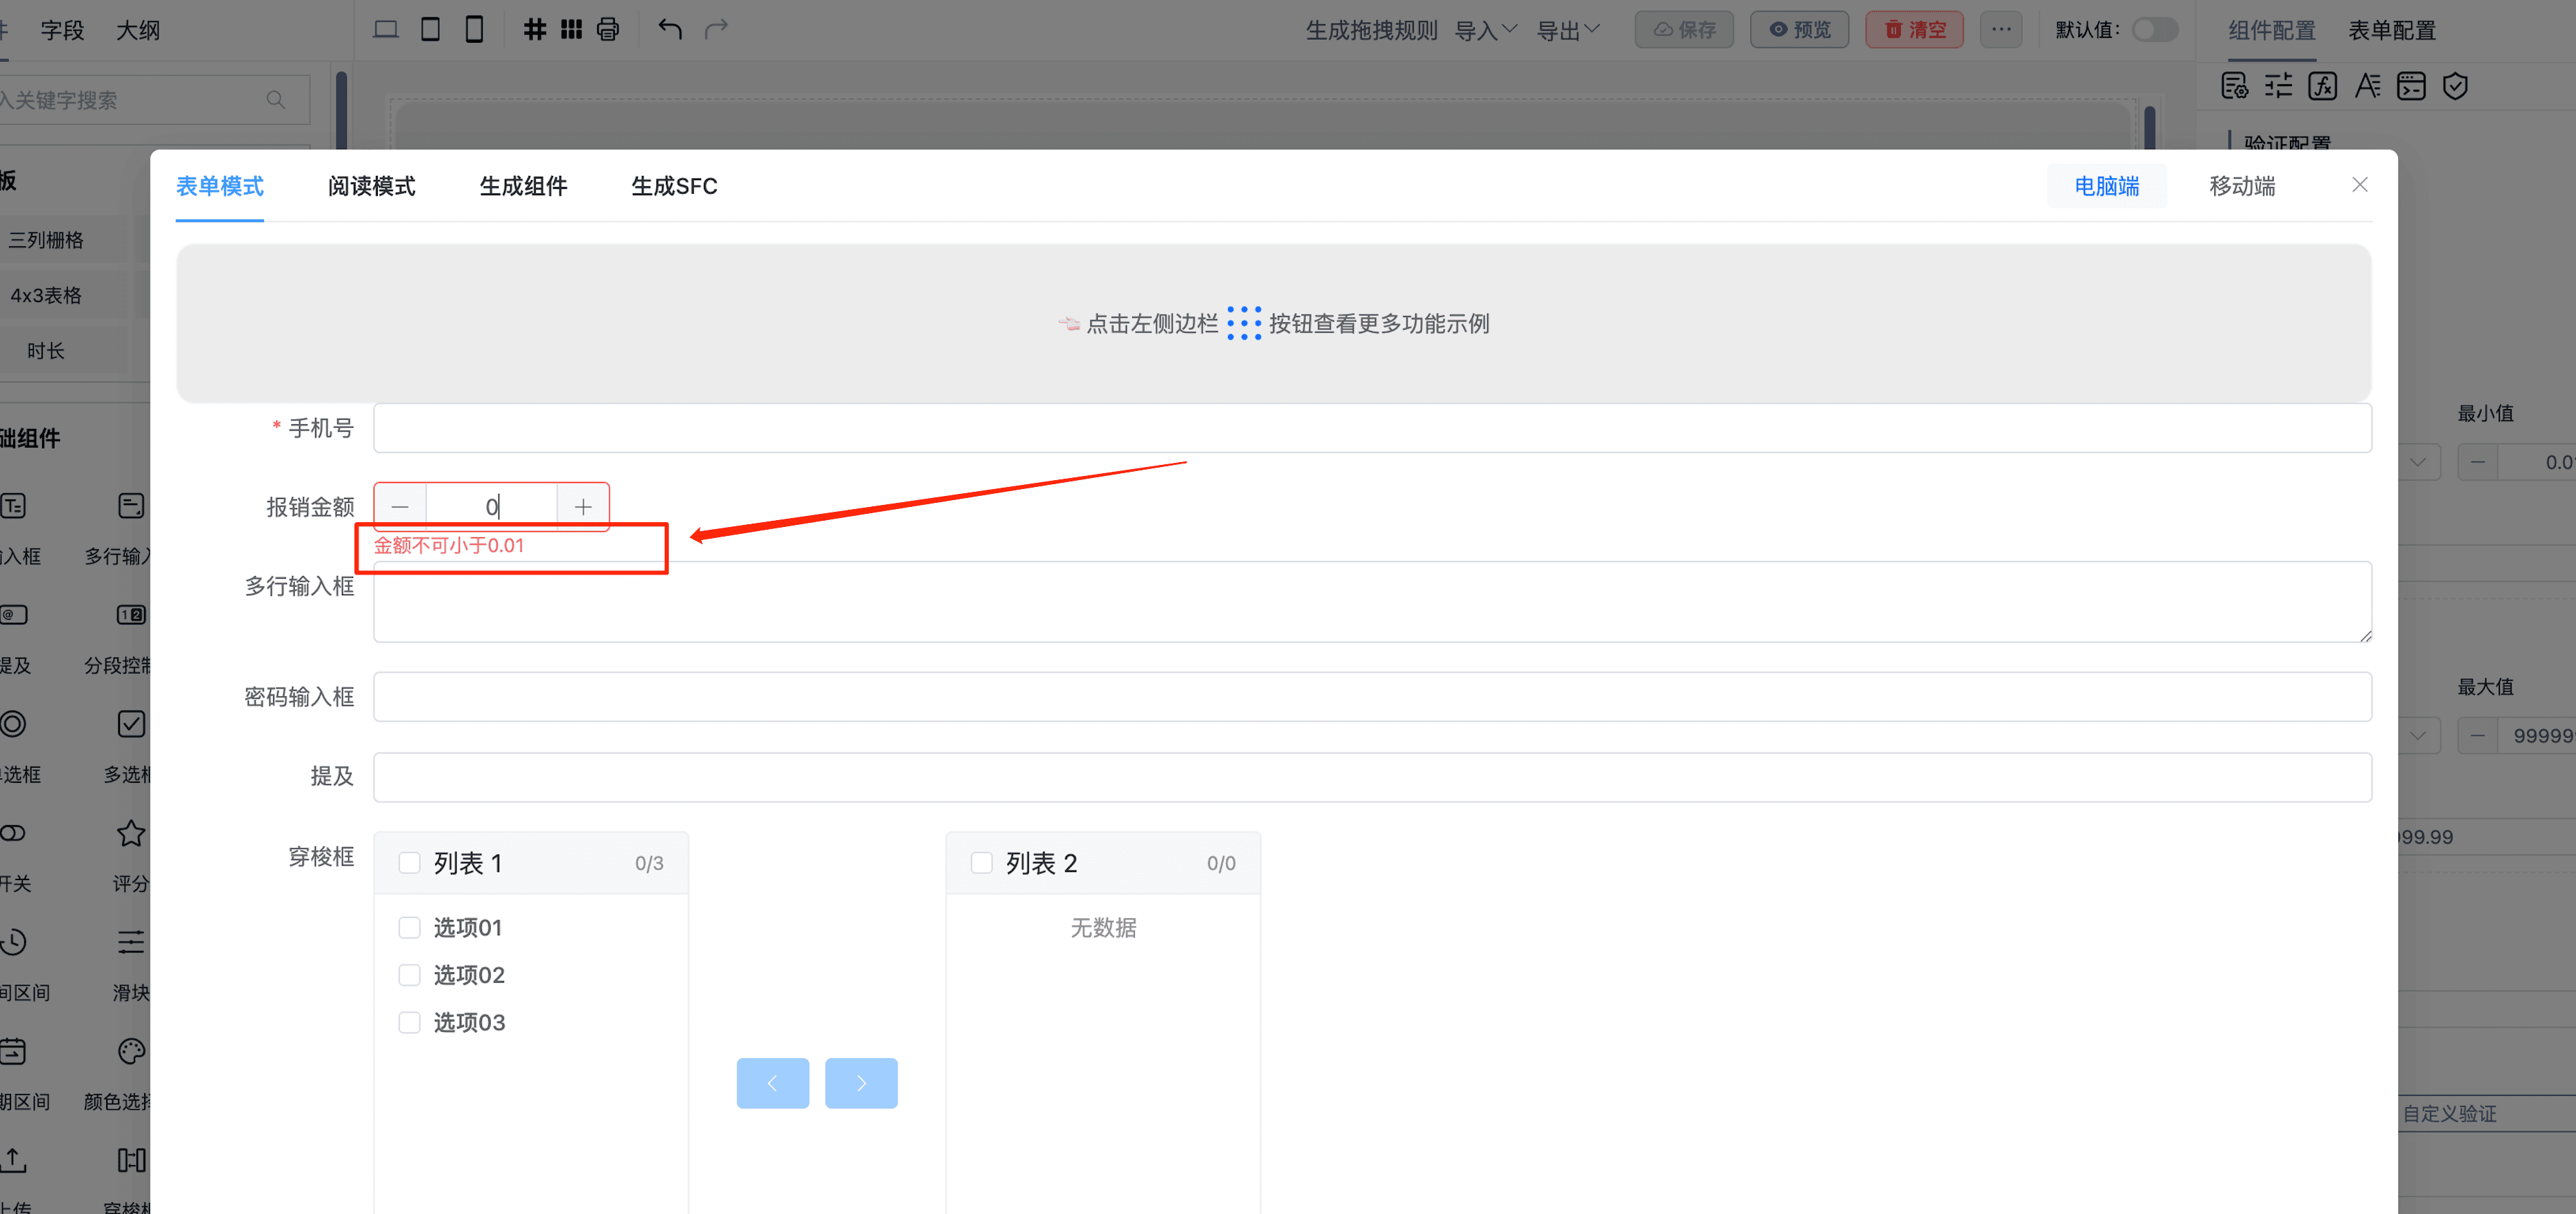Image resolution: width=2576 pixels, height=1214 pixels.
Task: Click the red 清空 button
Action: click(x=1914, y=29)
